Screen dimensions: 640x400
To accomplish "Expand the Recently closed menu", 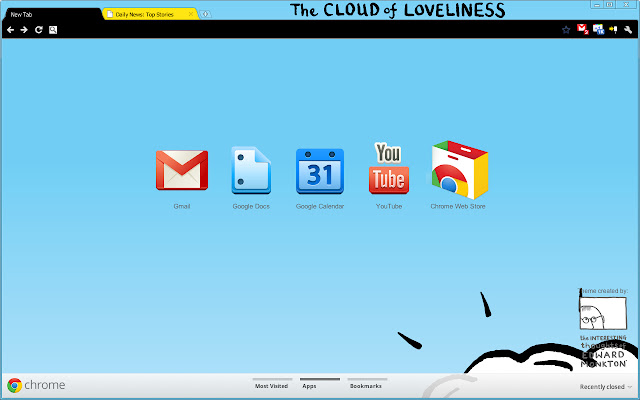I will point(606,387).
